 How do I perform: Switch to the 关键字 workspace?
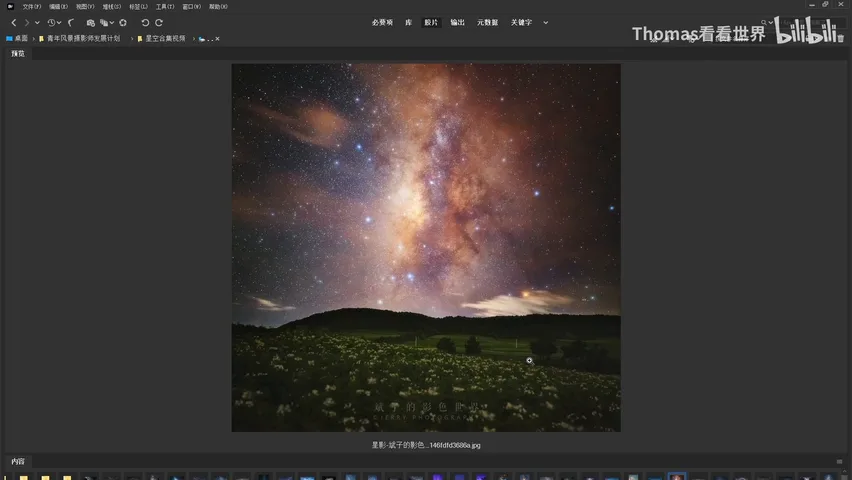pos(521,23)
